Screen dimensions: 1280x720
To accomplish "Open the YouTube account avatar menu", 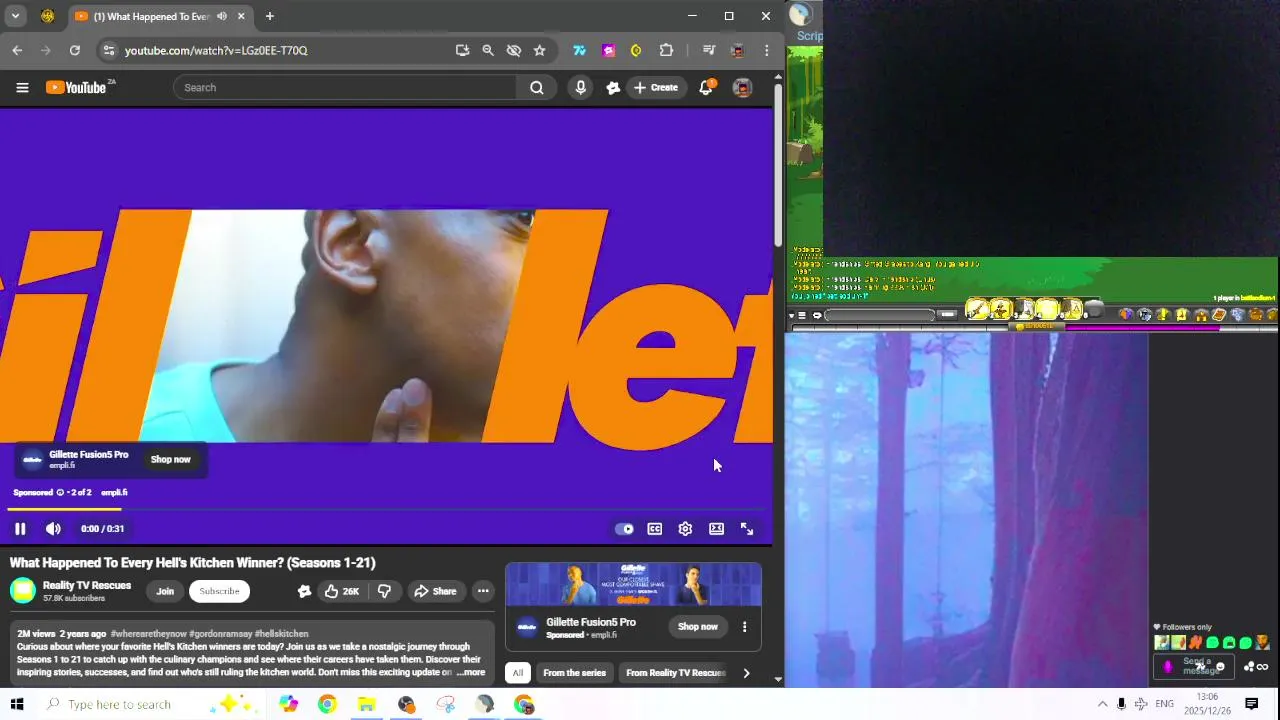I will 742,88.
